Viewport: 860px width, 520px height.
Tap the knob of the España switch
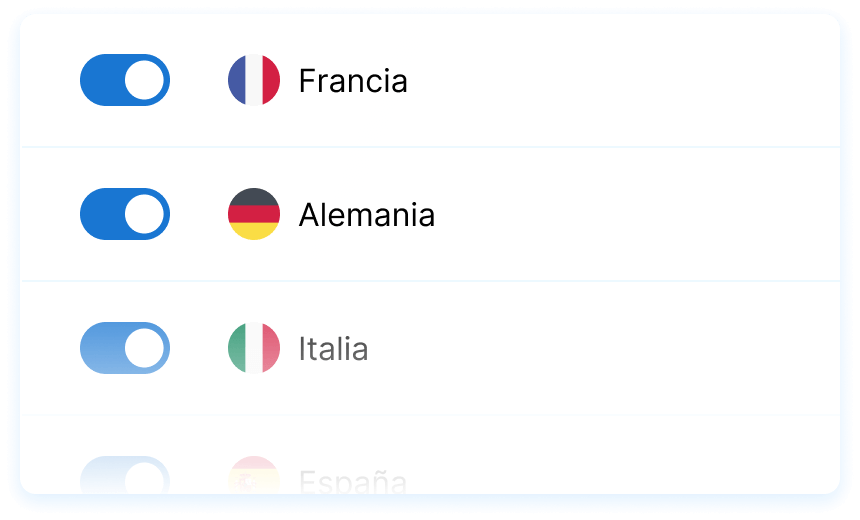tap(145, 477)
